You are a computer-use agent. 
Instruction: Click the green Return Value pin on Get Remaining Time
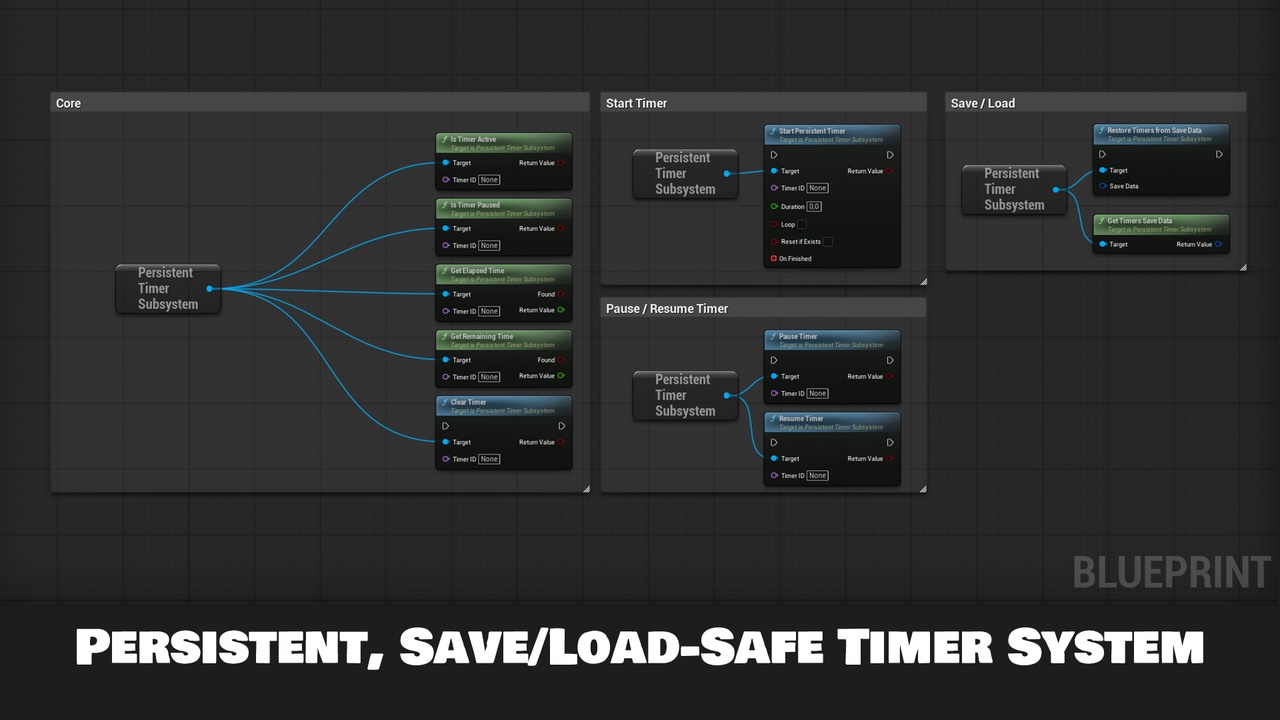point(561,376)
